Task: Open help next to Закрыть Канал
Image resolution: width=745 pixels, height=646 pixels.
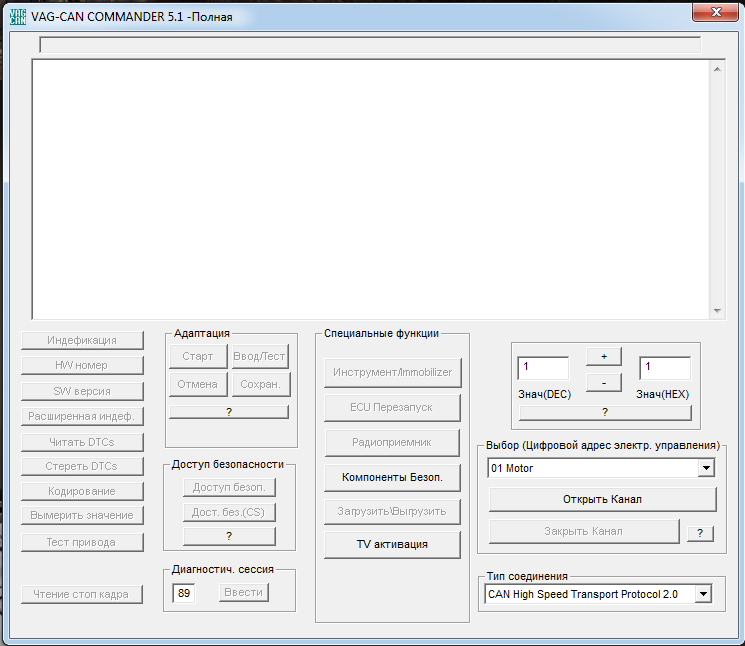Action: [700, 533]
